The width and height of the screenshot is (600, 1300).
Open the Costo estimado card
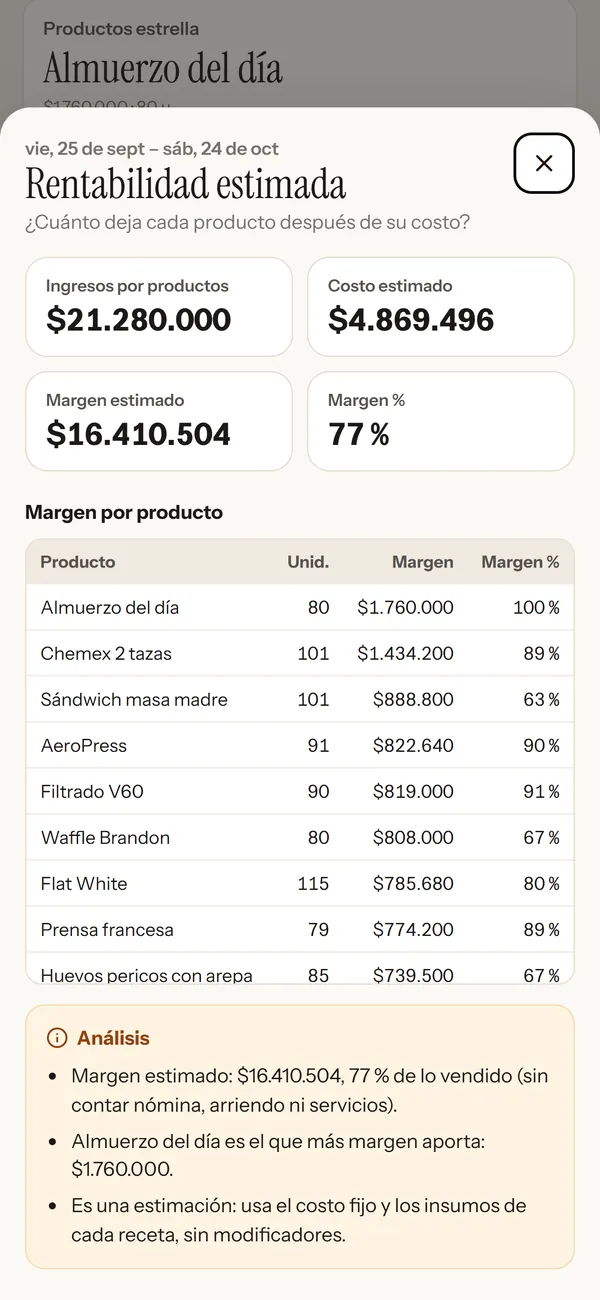(441, 307)
